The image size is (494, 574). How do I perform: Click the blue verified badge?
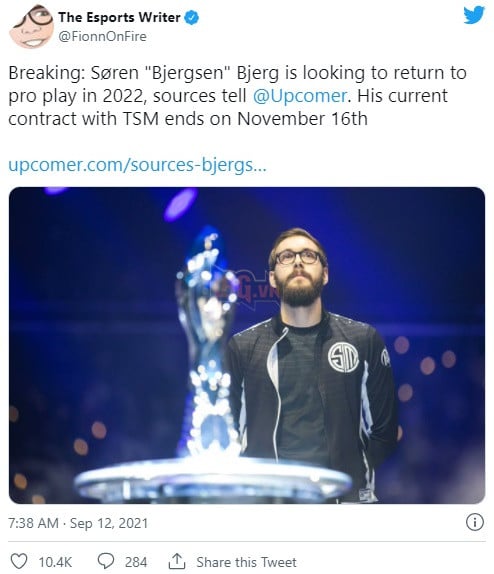pos(192,18)
